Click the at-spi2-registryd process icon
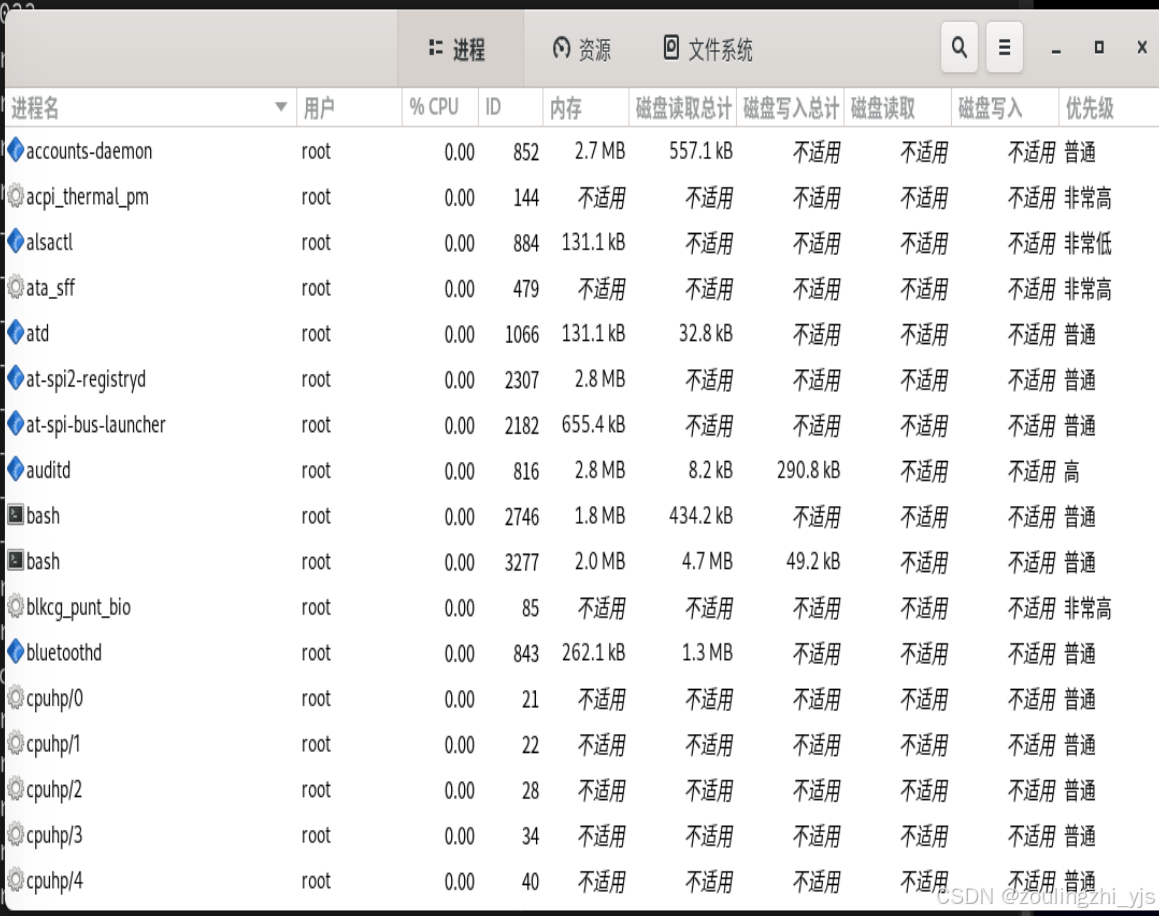Screen dimensions: 1159x916 (x=16, y=379)
